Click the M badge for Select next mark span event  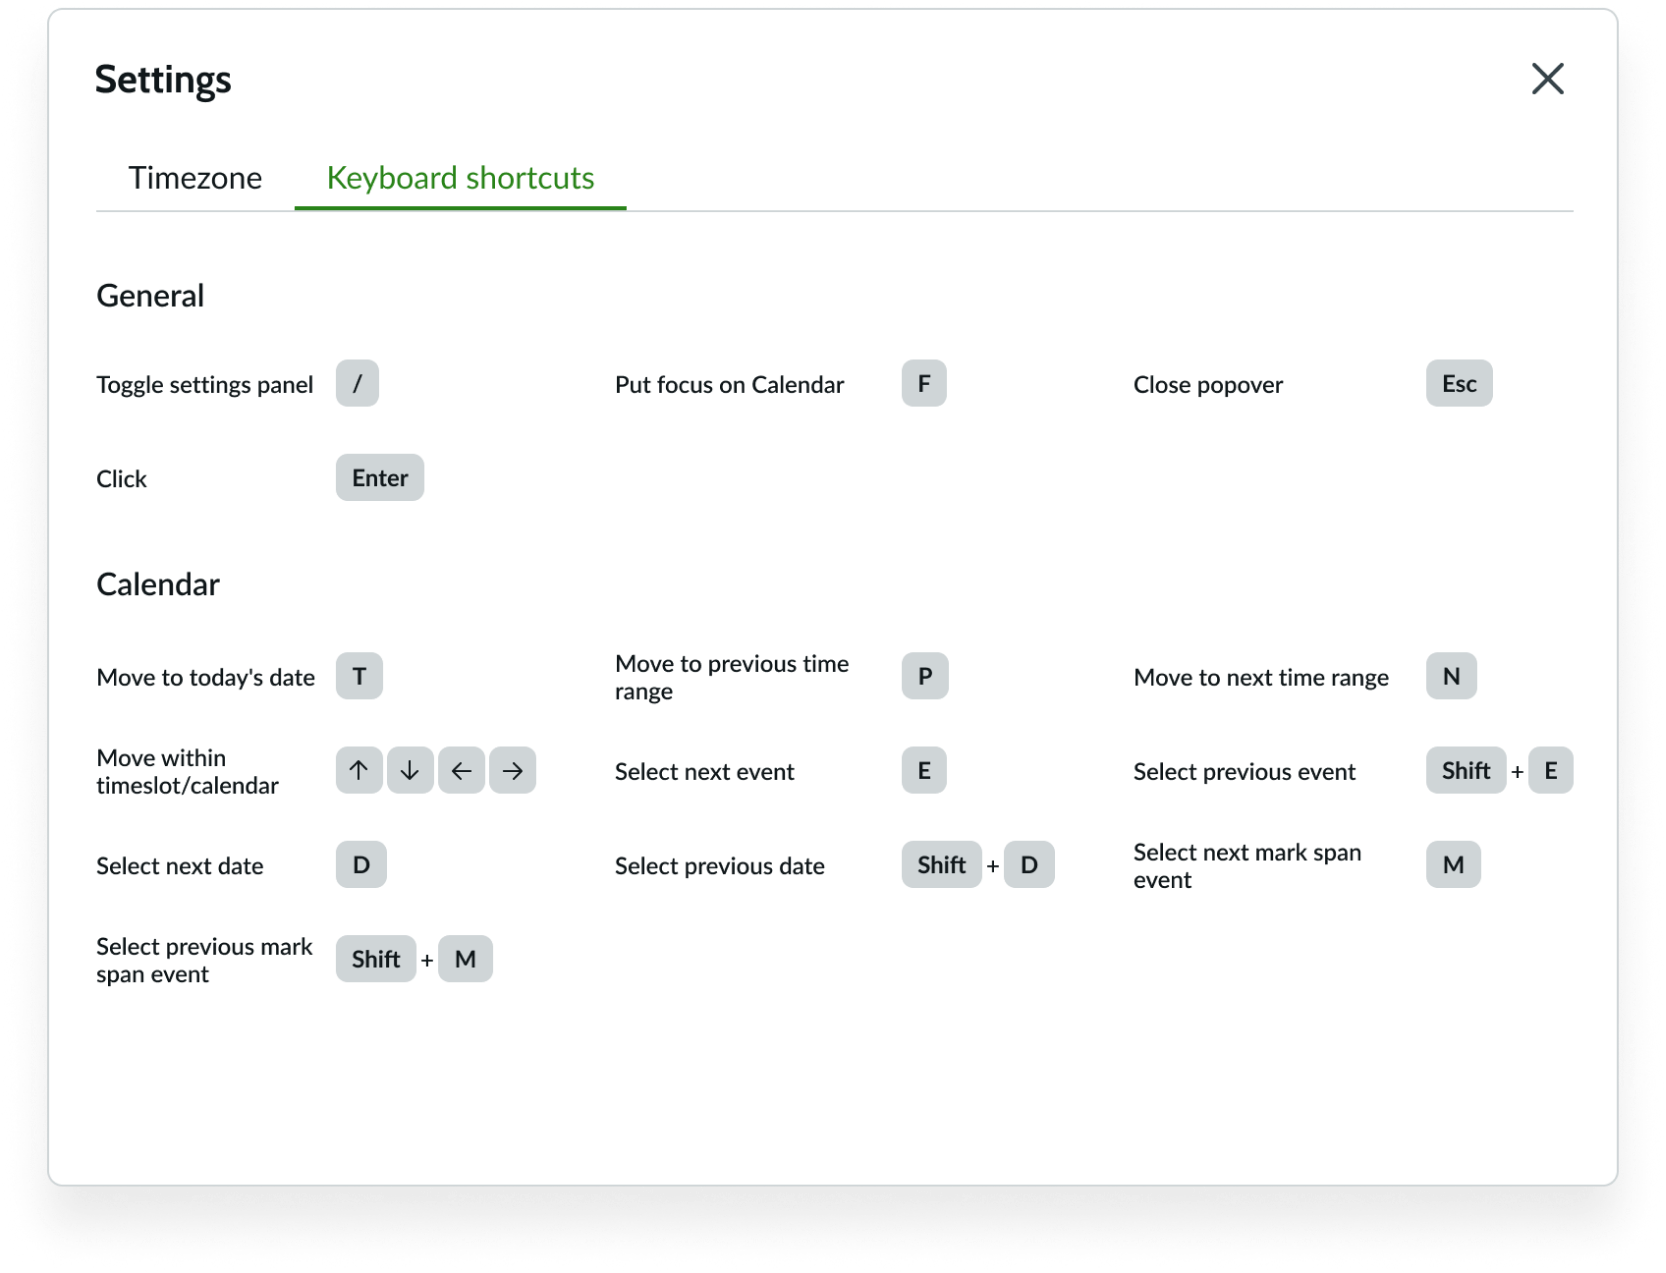(1453, 865)
